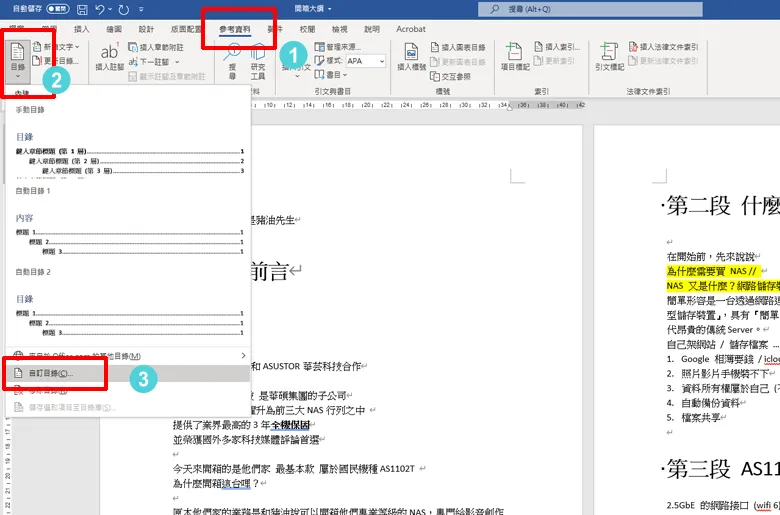
Task: Choose Office.com 其他目錄(M) menu entry
Action: [x=128, y=356]
